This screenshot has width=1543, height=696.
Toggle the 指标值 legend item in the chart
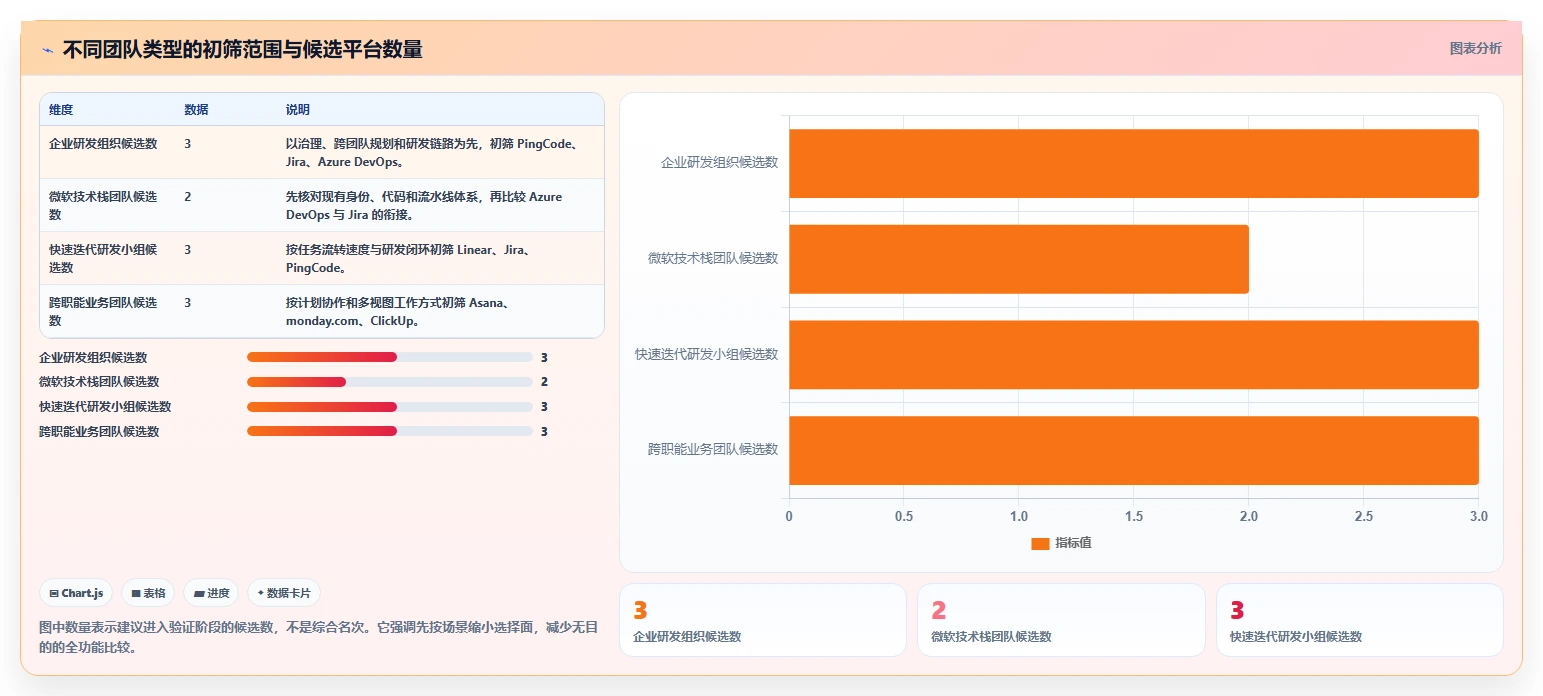click(1061, 543)
